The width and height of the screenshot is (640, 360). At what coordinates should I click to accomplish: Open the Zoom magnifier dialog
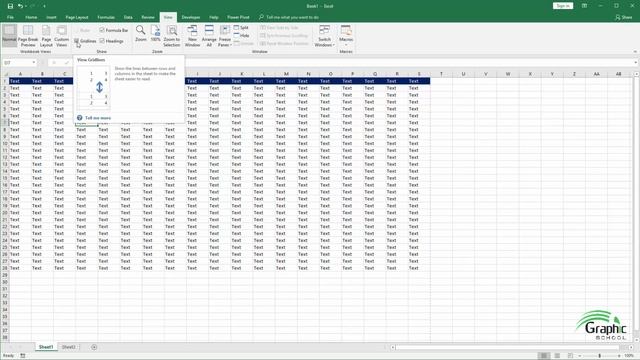point(140,33)
